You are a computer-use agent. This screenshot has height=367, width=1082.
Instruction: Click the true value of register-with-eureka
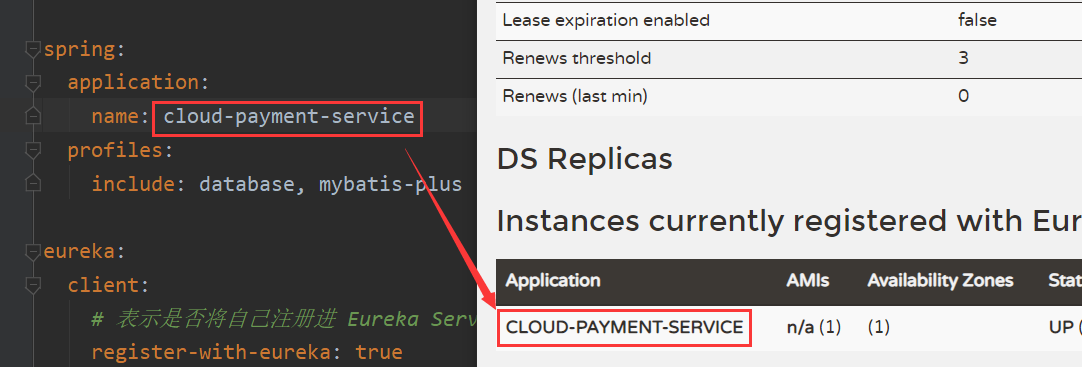pos(379,353)
